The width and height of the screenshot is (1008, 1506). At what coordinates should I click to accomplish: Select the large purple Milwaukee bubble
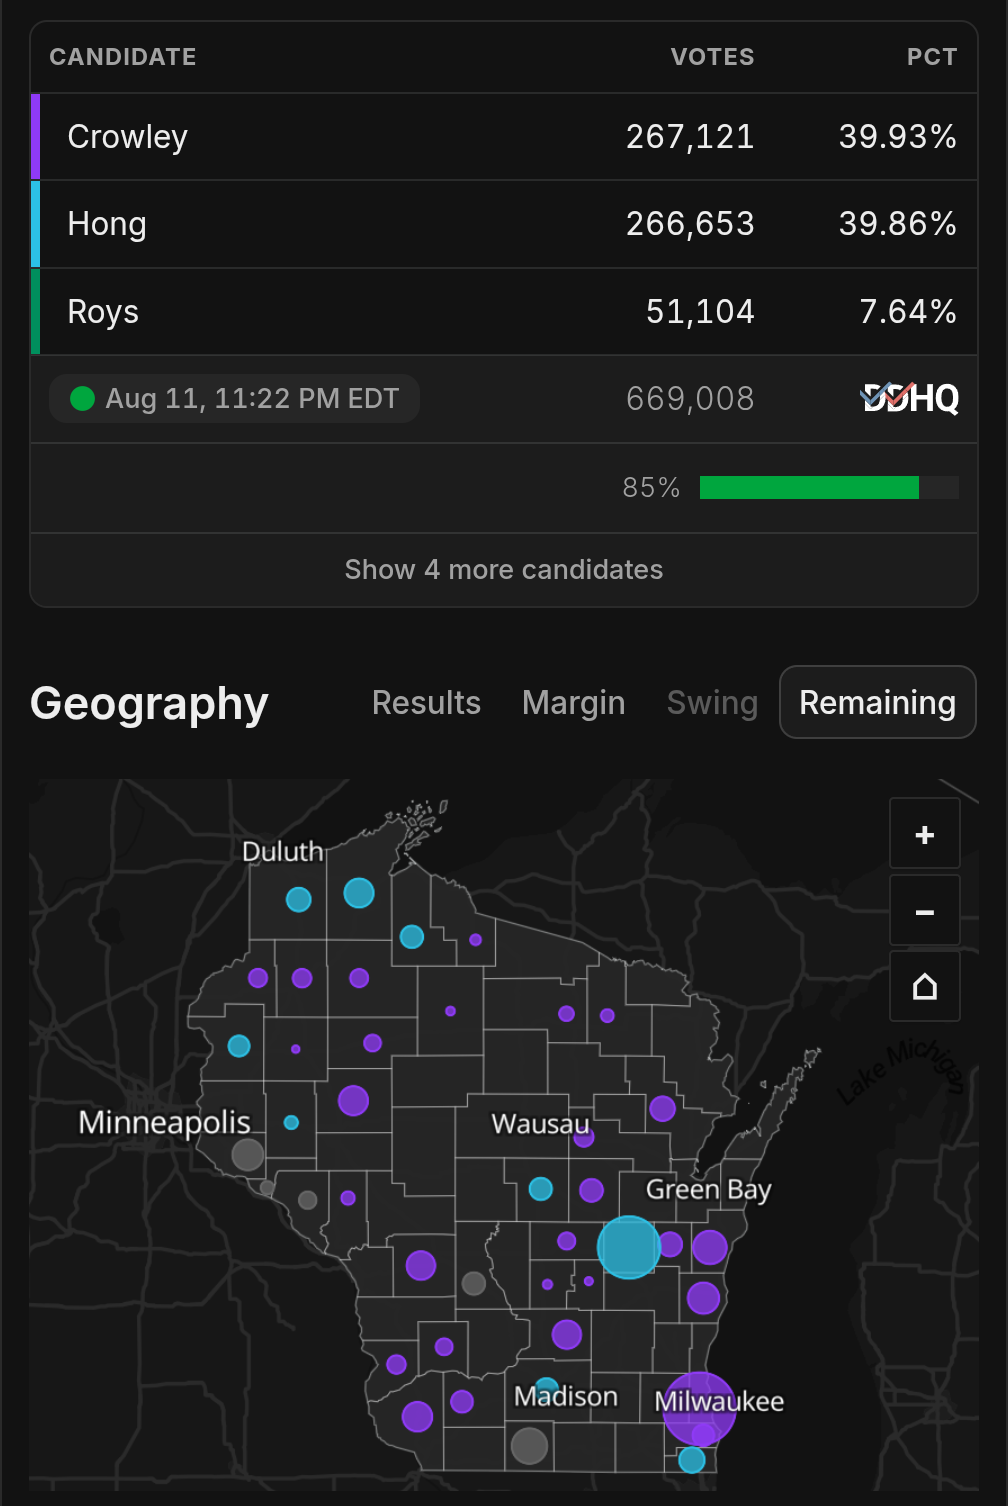point(699,1409)
